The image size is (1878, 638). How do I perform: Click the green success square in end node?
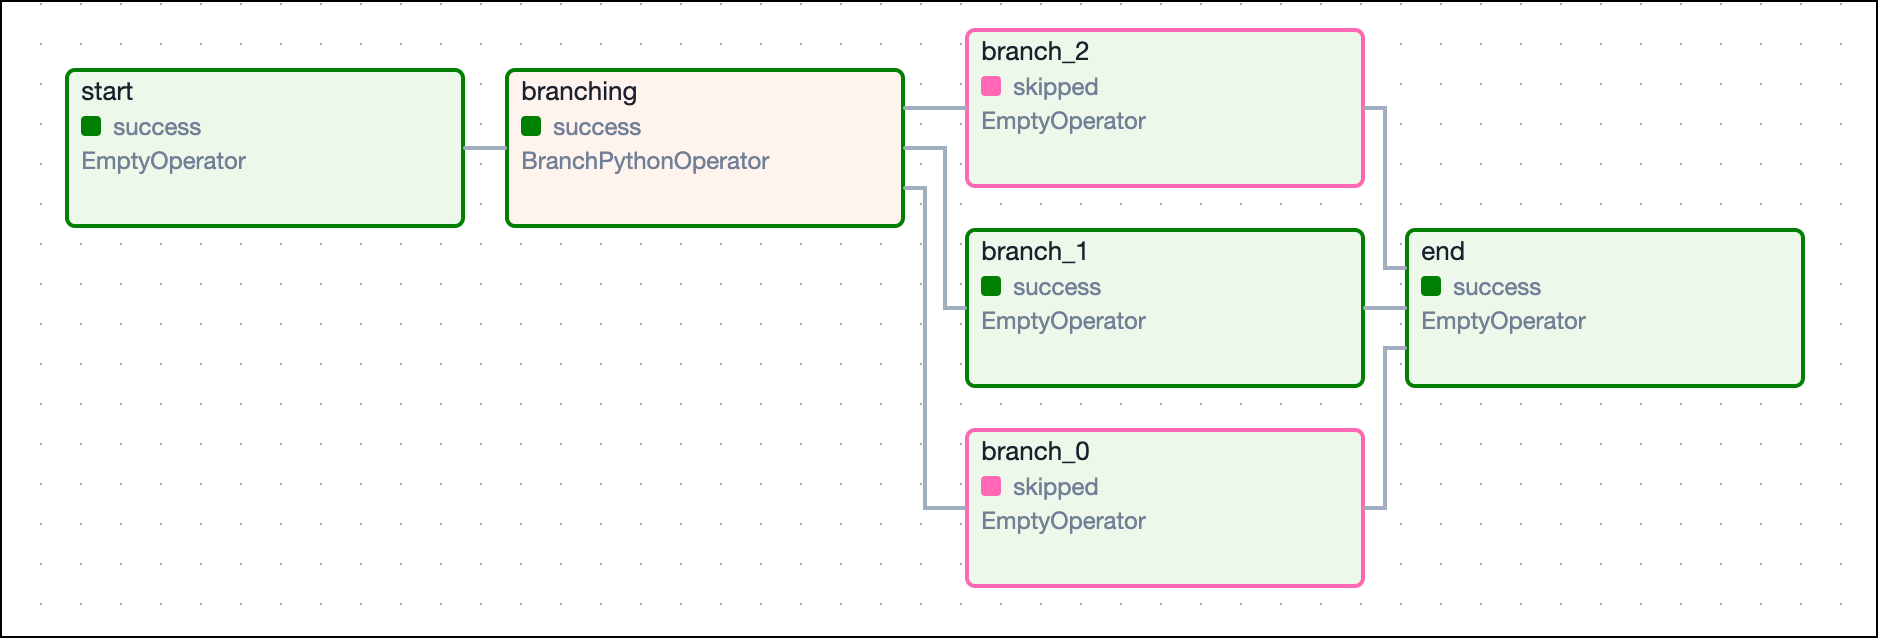[1431, 286]
